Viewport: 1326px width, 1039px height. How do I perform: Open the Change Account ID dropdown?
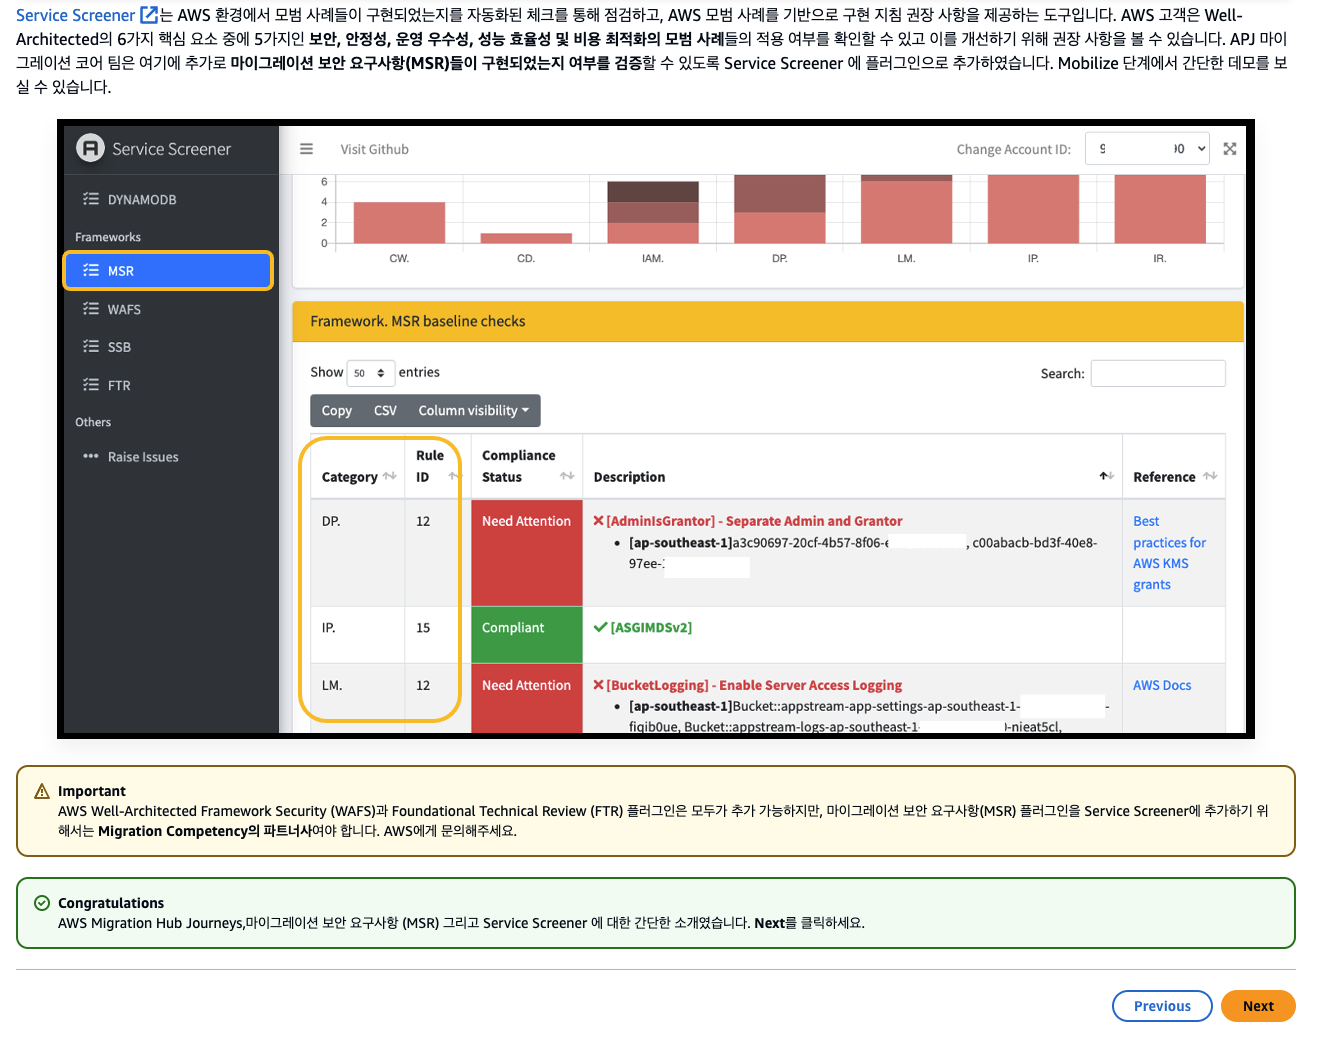1147,149
